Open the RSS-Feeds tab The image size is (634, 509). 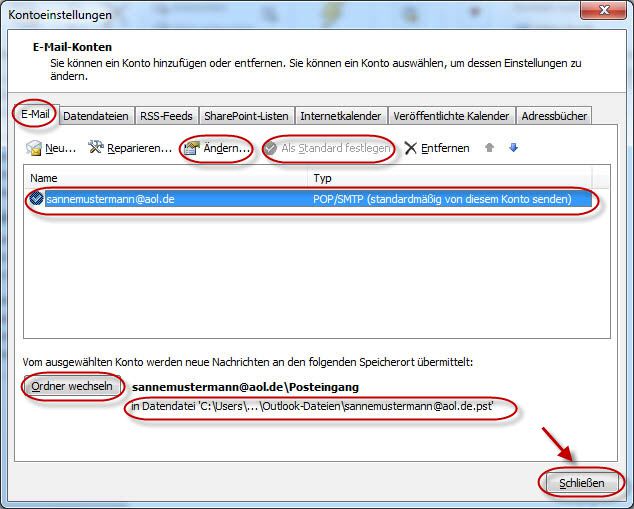[166, 116]
